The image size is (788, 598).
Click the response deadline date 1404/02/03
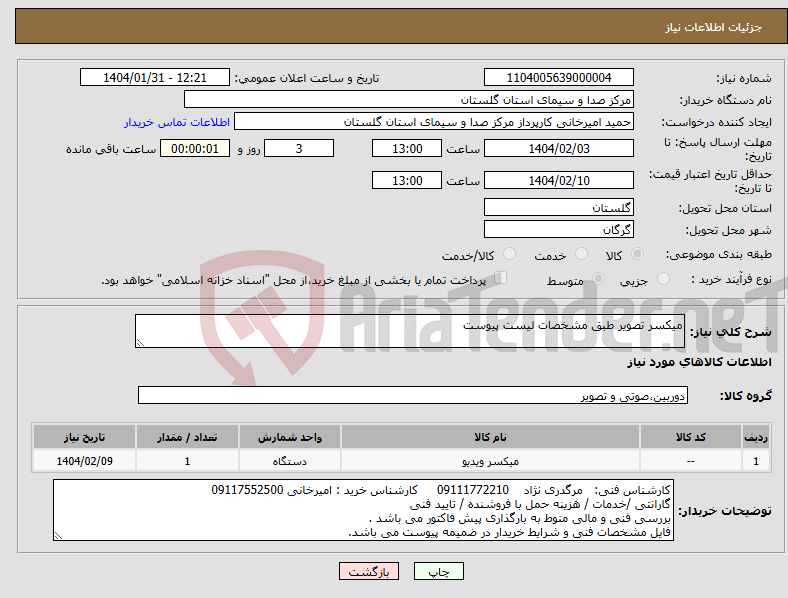point(558,148)
